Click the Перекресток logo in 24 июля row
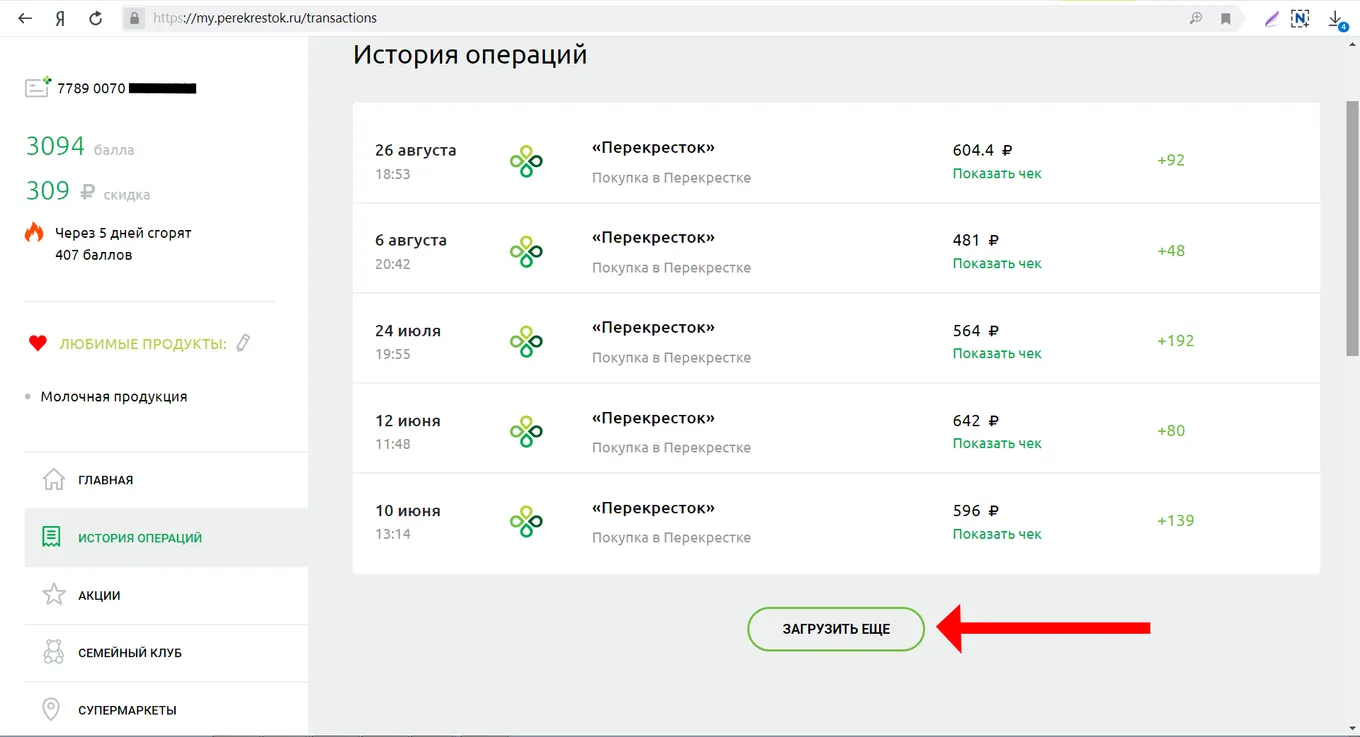The height and width of the screenshot is (737, 1360). [526, 341]
